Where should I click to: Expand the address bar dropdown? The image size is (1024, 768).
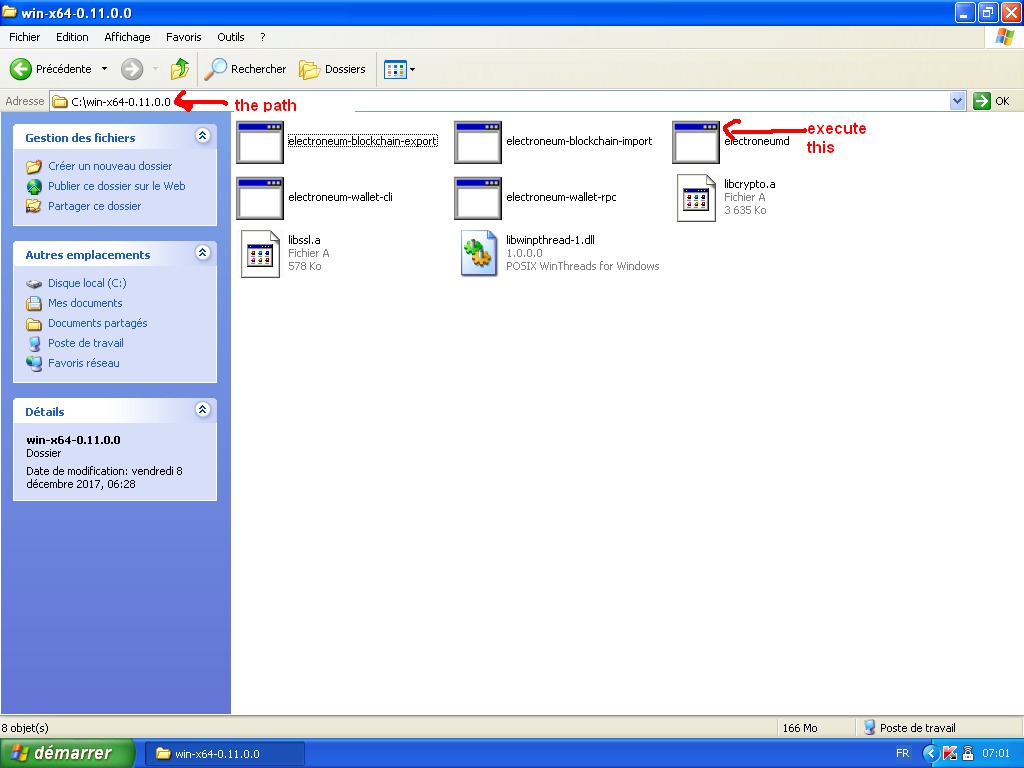[957, 101]
